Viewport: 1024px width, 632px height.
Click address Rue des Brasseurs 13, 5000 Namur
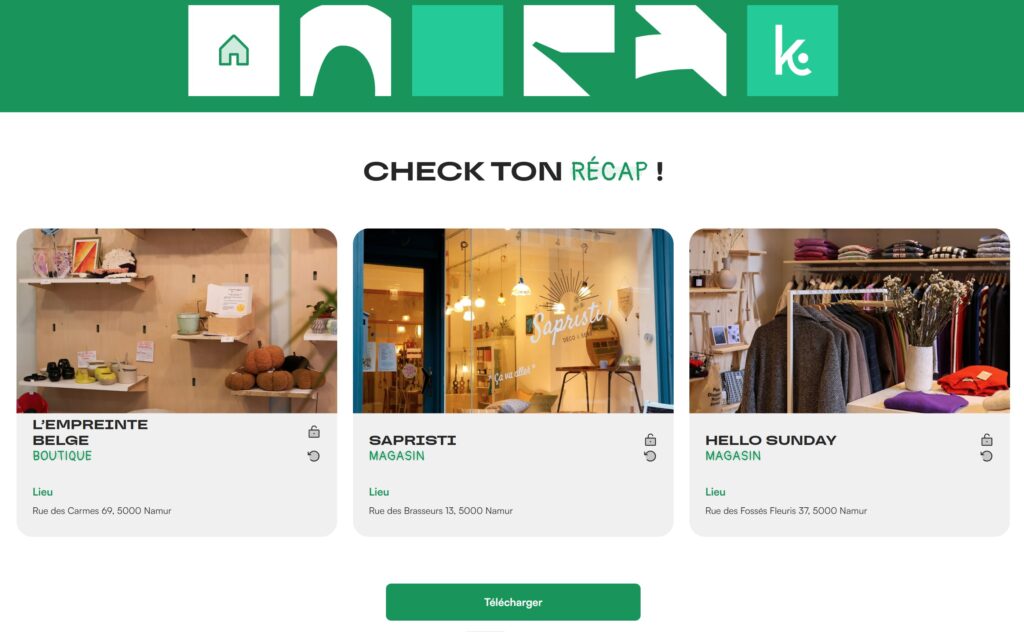pos(441,511)
